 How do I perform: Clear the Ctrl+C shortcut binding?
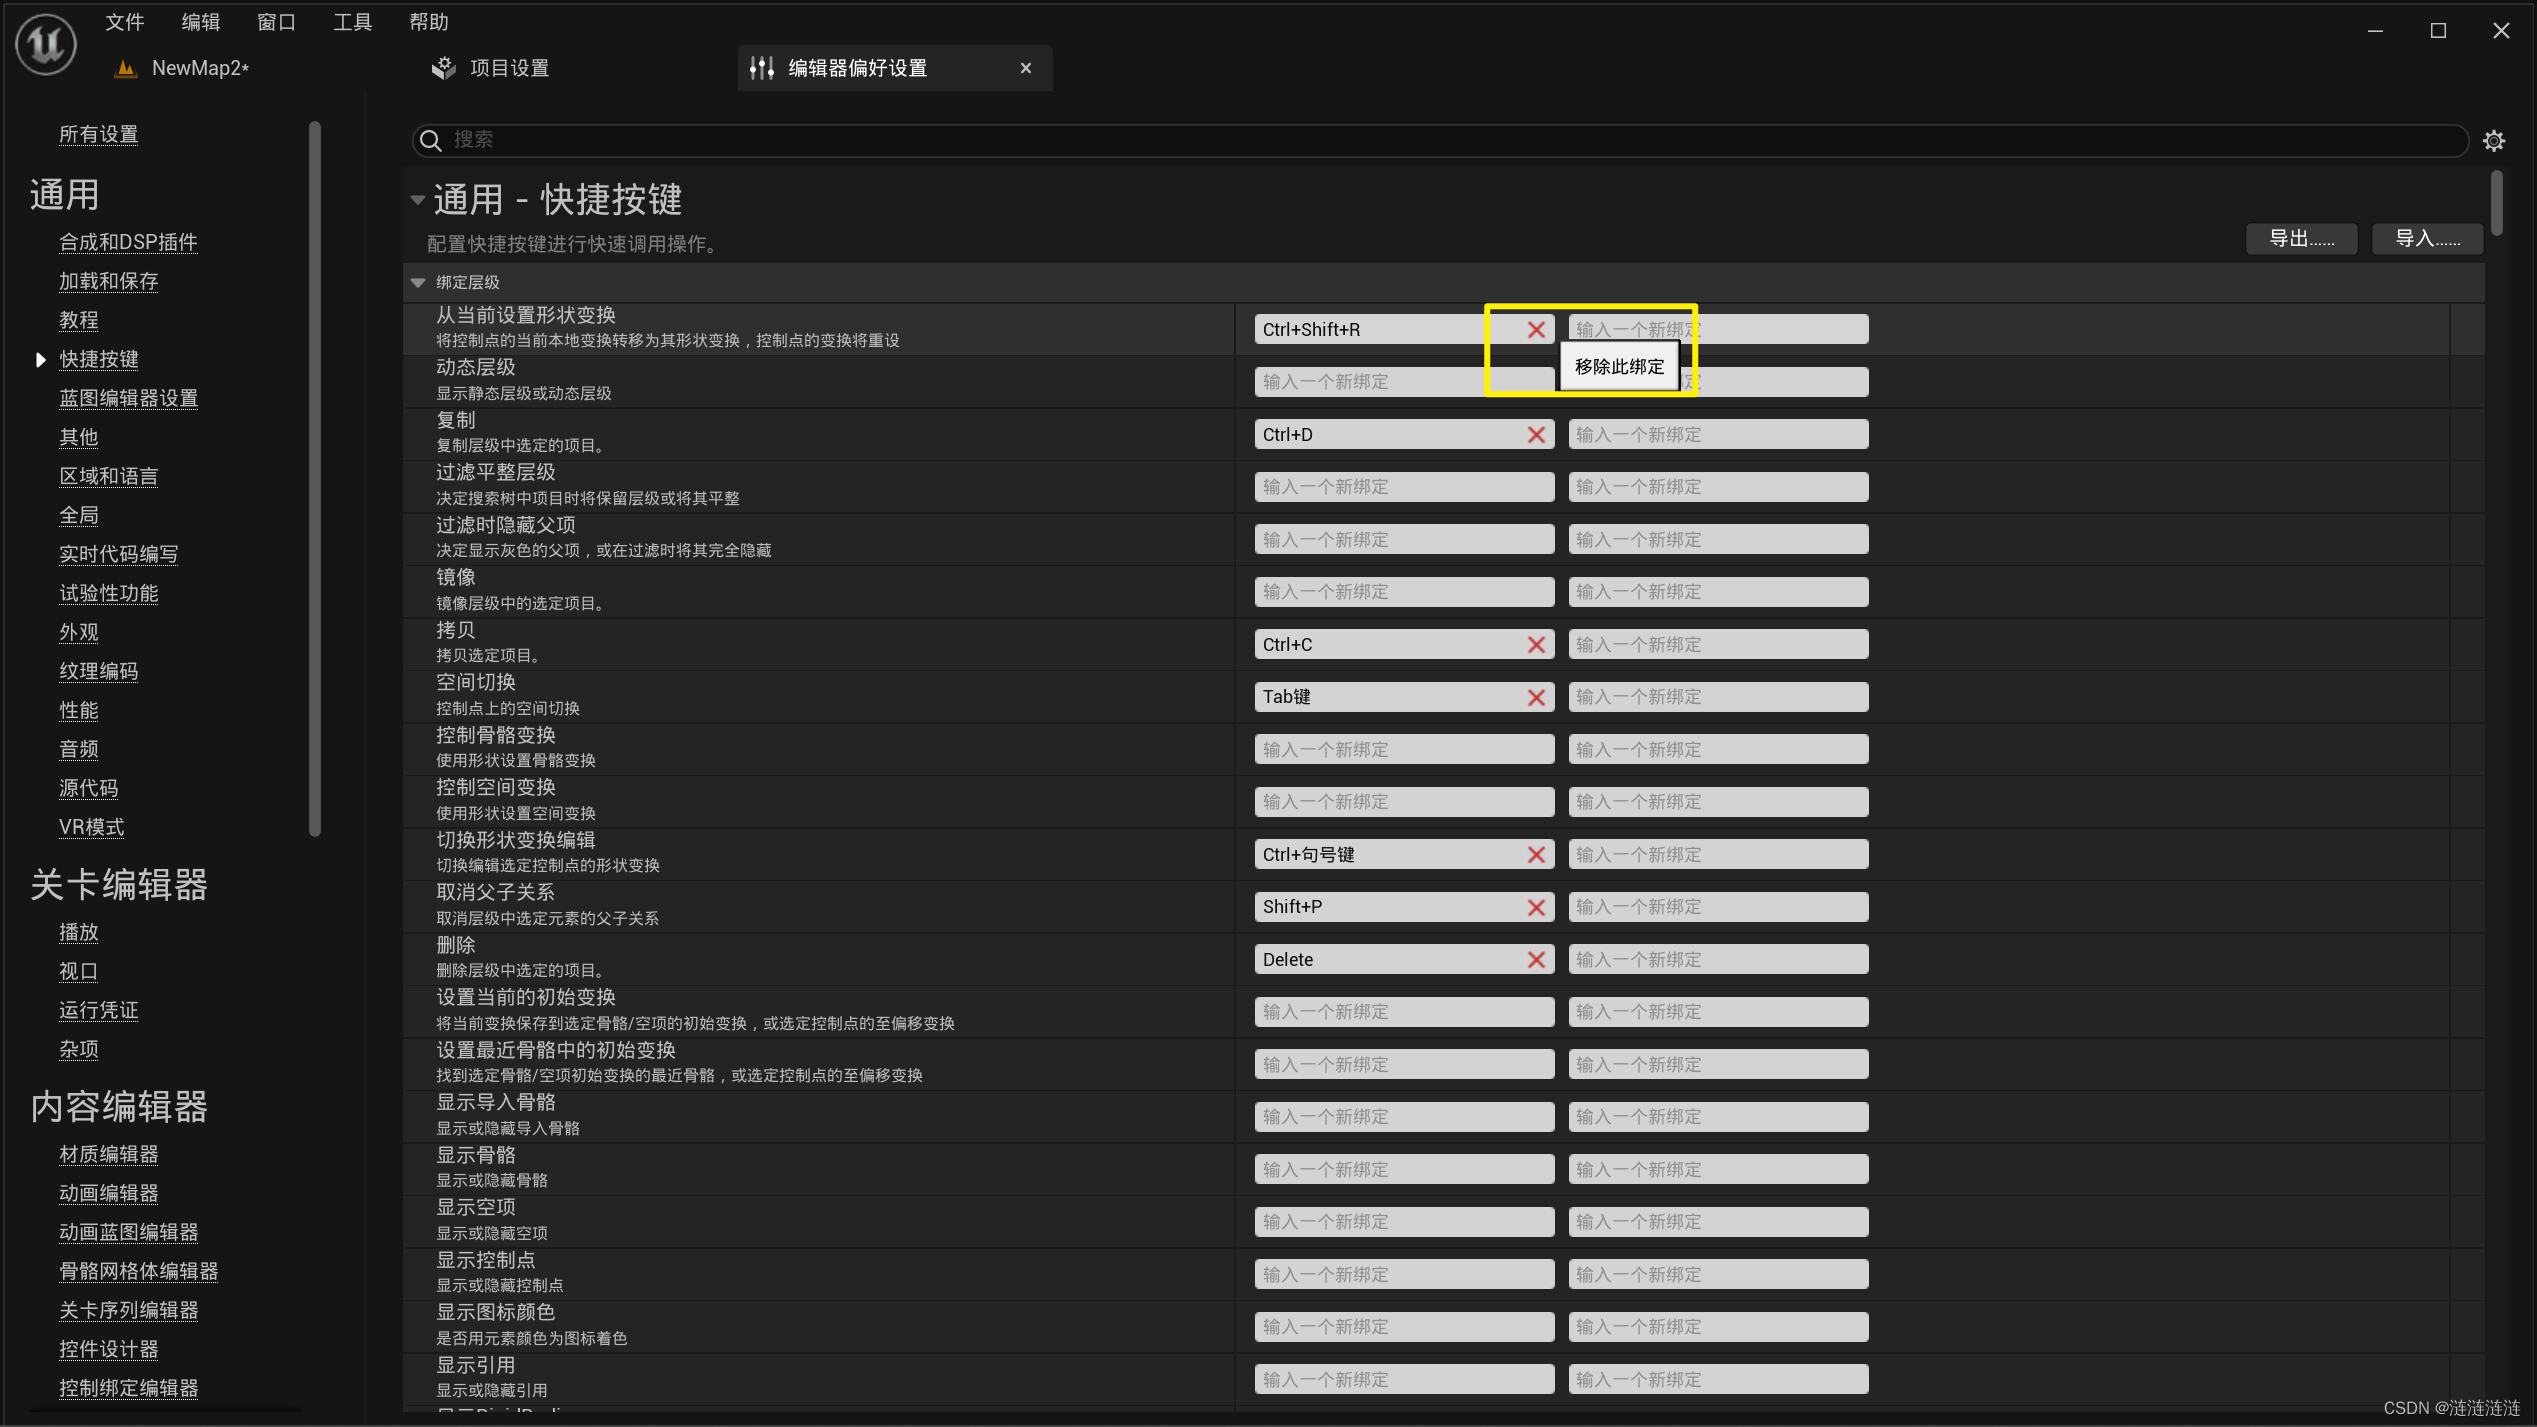click(1536, 645)
